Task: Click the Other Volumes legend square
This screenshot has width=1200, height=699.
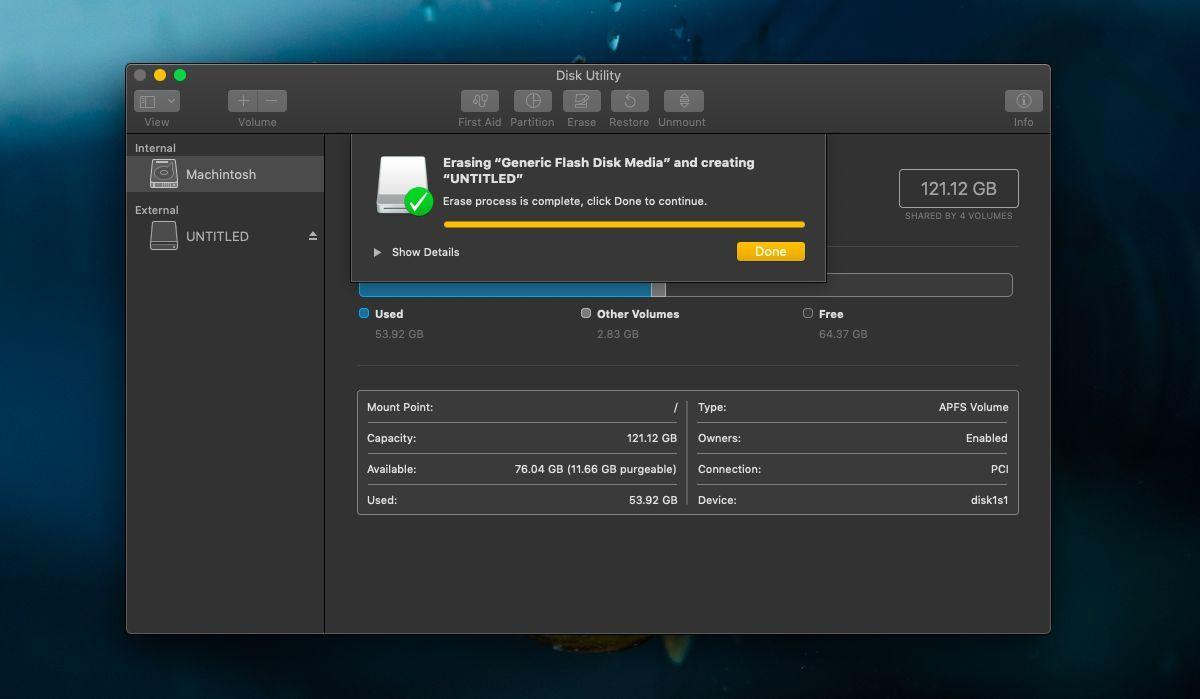Action: pos(586,313)
